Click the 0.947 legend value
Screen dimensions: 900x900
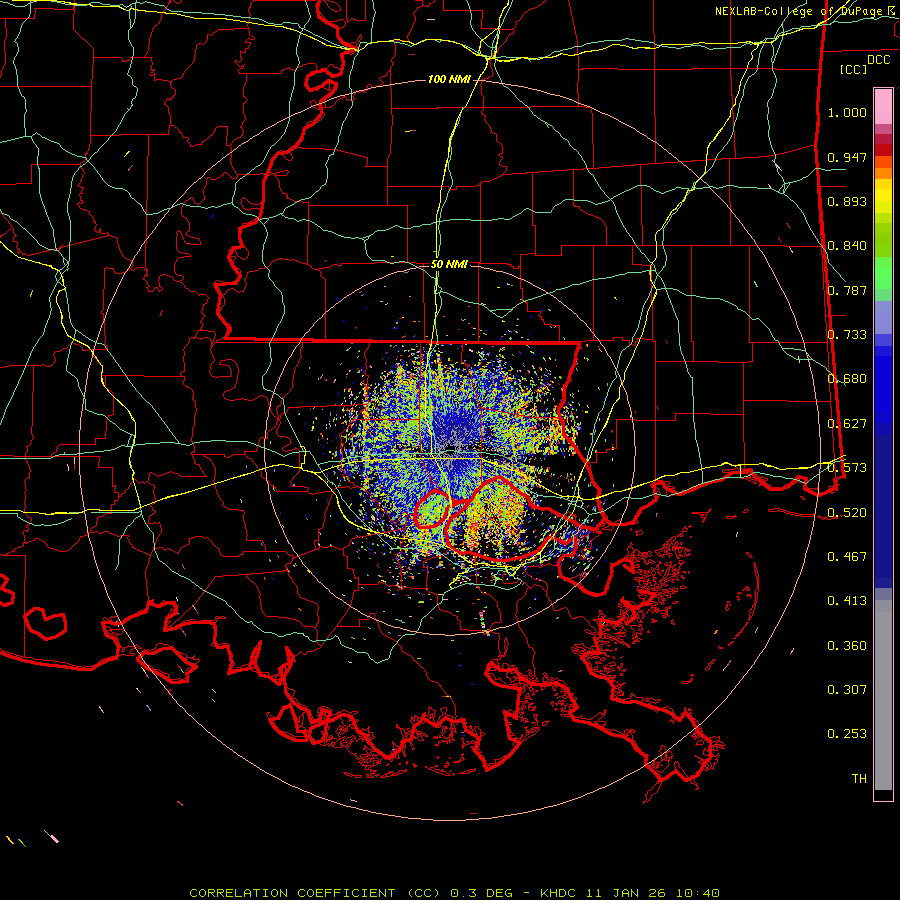click(x=847, y=157)
